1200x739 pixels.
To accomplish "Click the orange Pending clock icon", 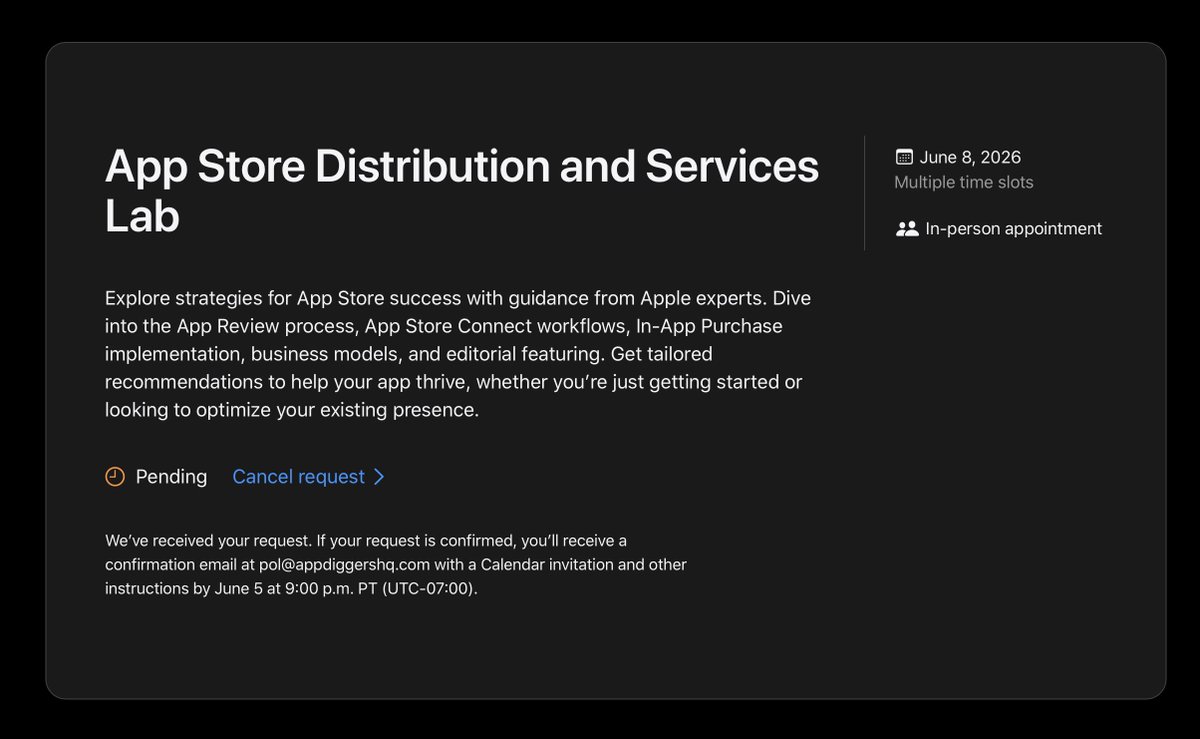I will pos(115,477).
